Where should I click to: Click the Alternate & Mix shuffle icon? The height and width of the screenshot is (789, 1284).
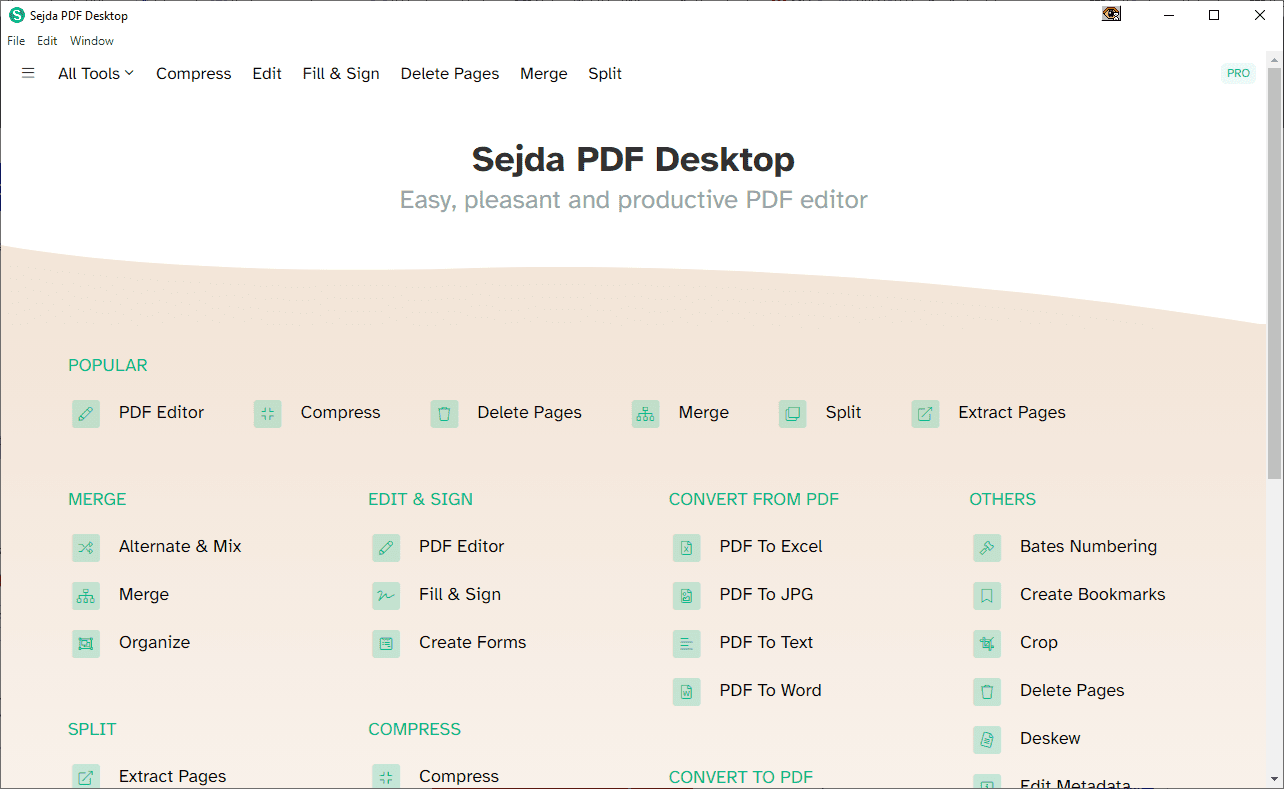pos(86,547)
